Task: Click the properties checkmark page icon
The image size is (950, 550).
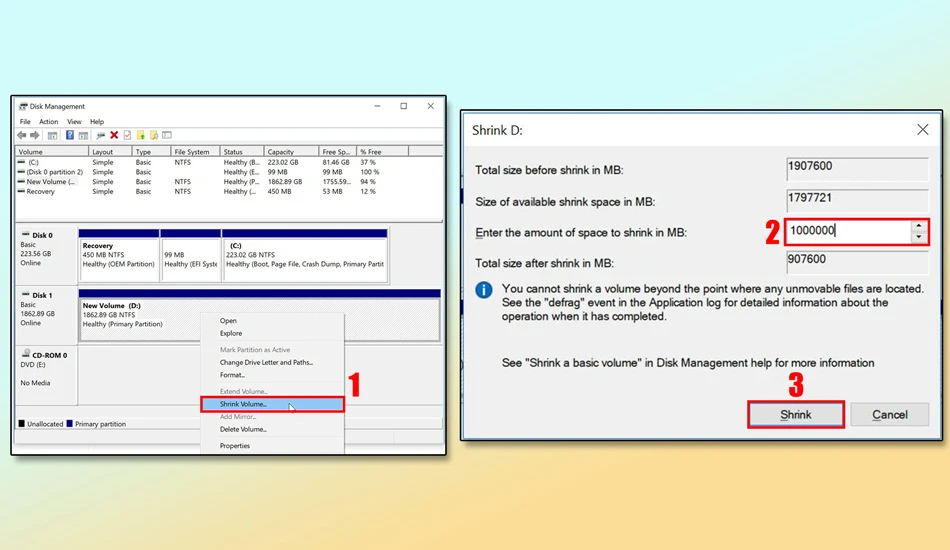Action: click(127, 135)
